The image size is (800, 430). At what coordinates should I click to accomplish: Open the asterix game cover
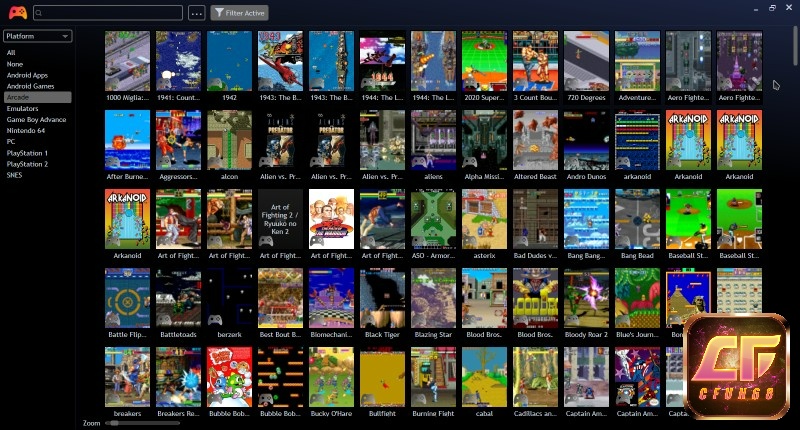[484, 219]
